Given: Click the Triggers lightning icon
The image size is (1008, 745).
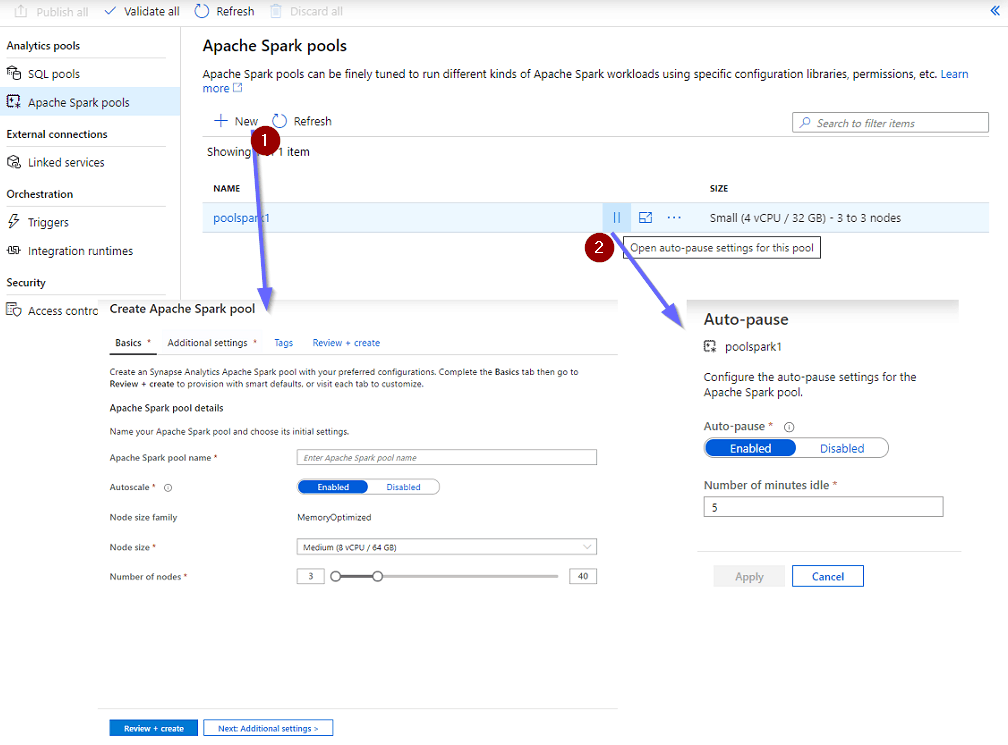Looking at the screenshot, I should tap(14, 222).
